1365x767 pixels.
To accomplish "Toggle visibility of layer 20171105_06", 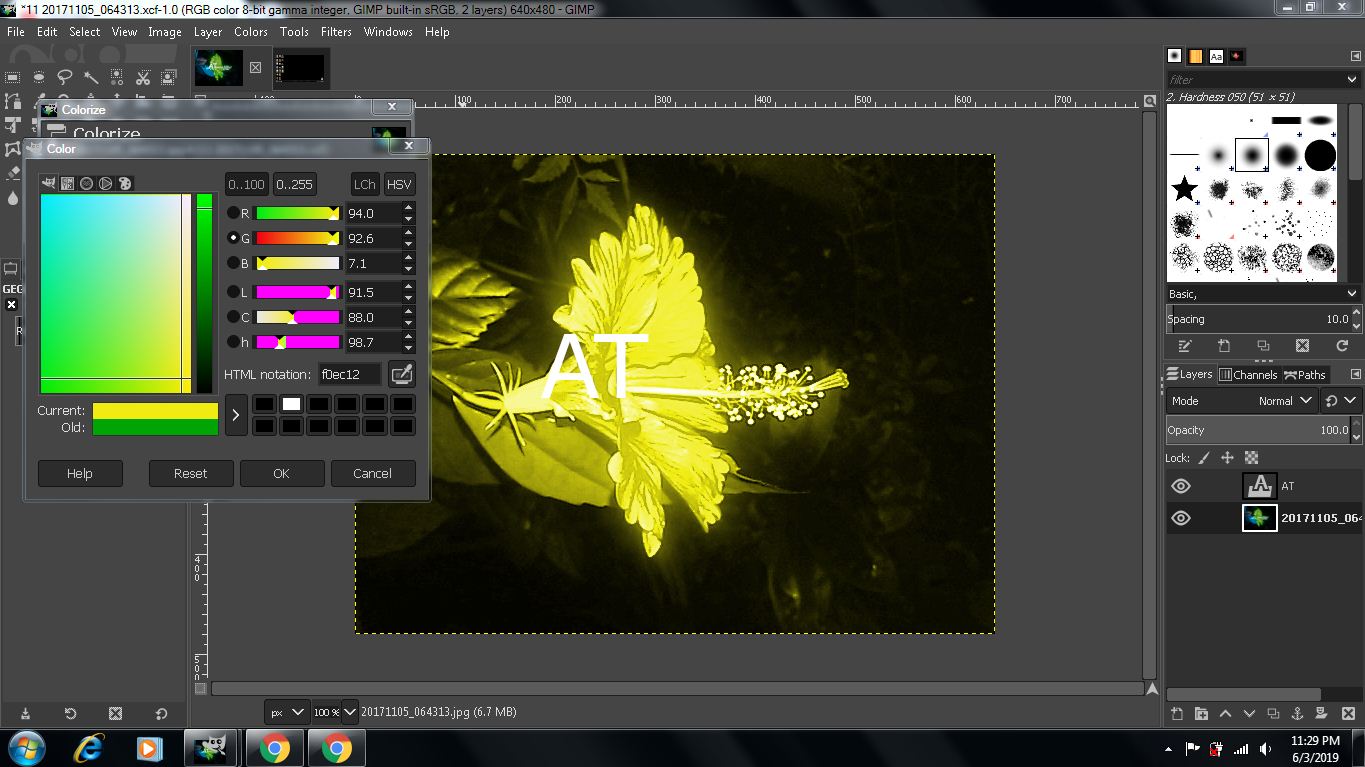I will (1181, 518).
